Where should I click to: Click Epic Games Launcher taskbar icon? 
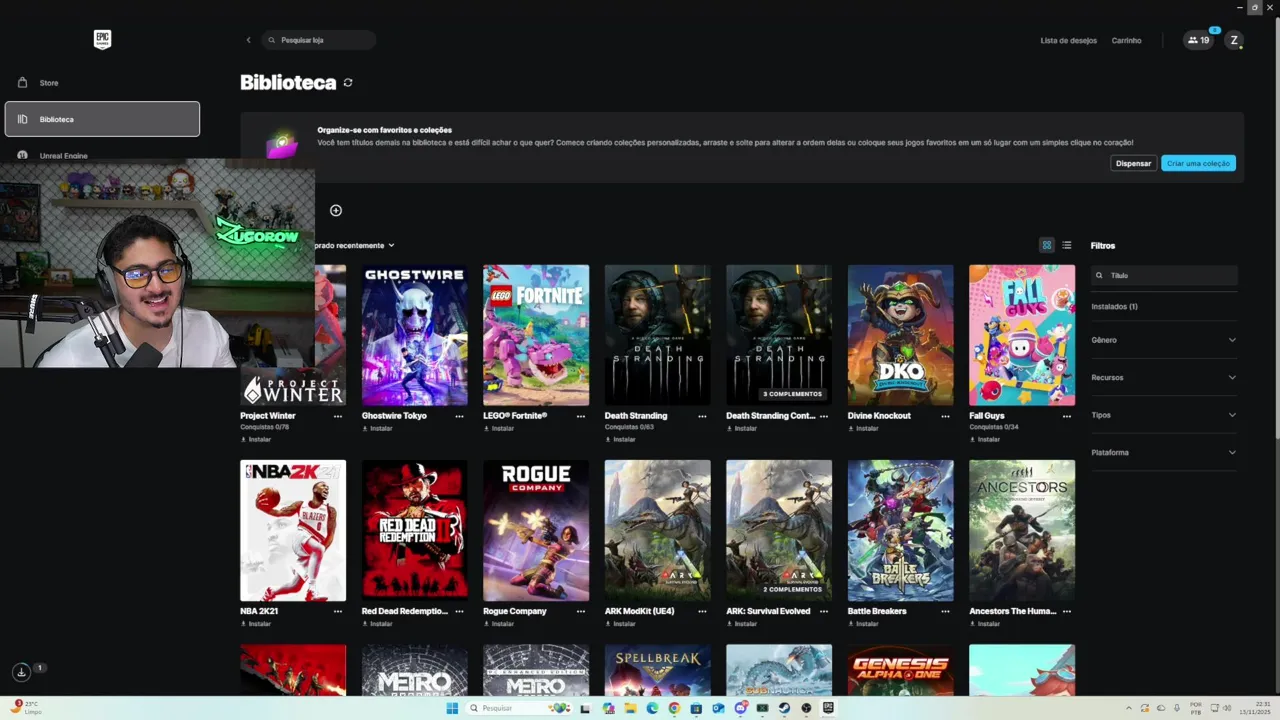(x=828, y=708)
